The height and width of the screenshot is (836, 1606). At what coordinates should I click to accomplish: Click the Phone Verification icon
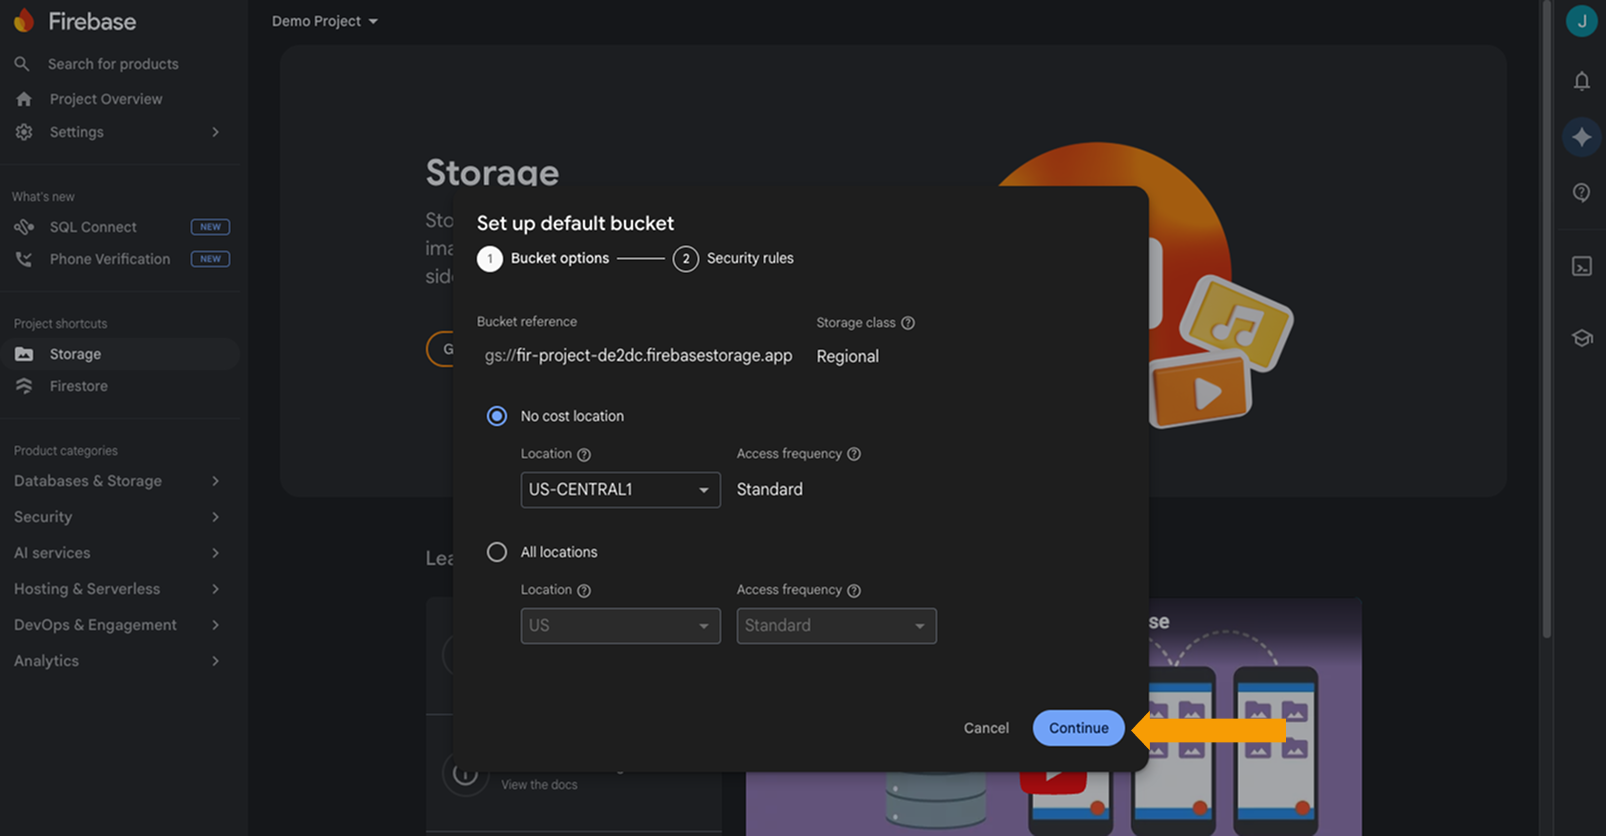click(x=24, y=259)
